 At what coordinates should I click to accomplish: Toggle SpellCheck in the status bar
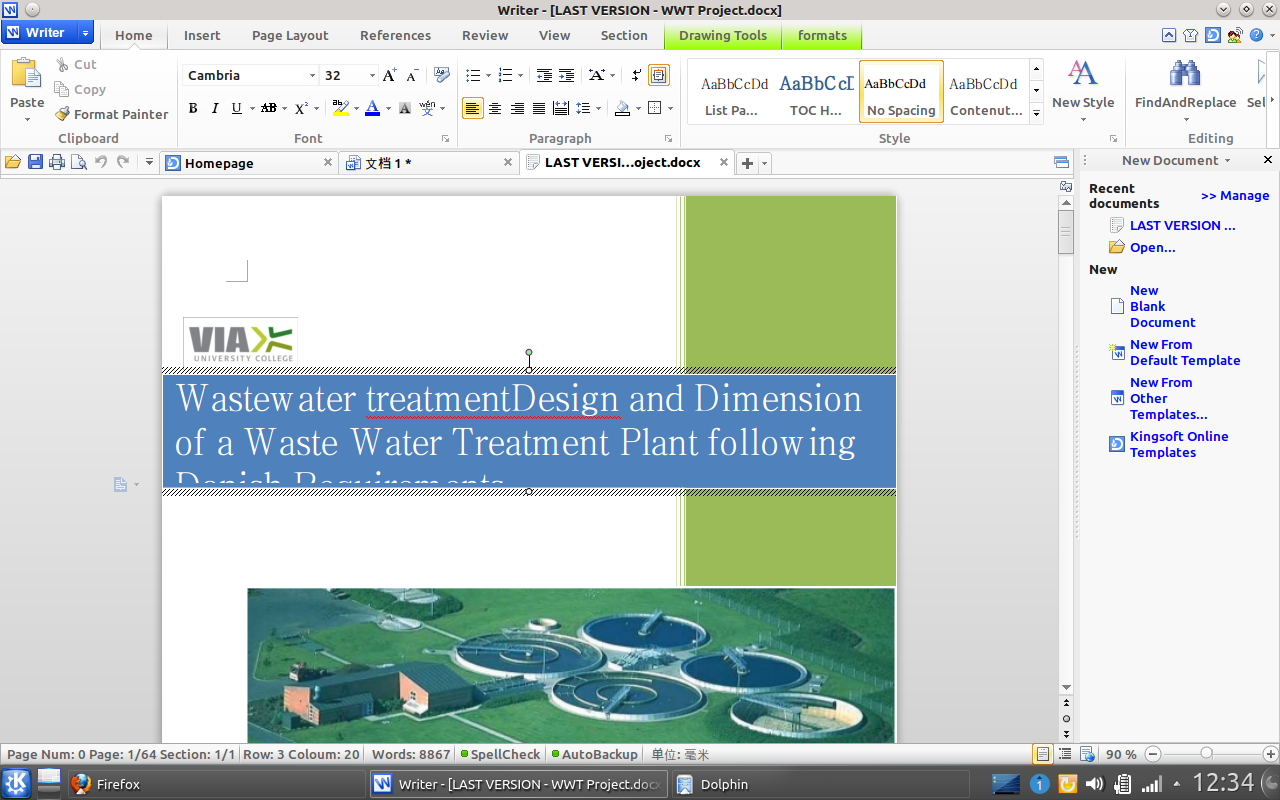pos(500,754)
